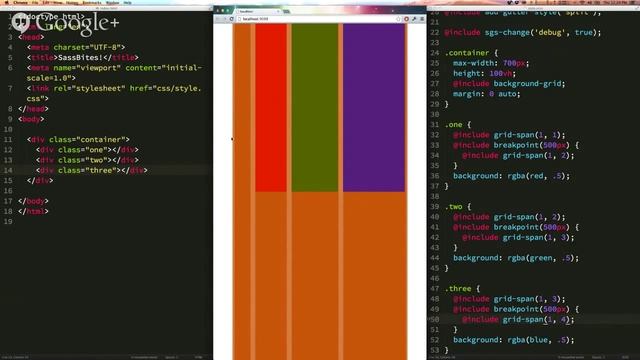Click line number 46 in Sass editor
Viewport: 640px width, 360px height.
pos(434,278)
